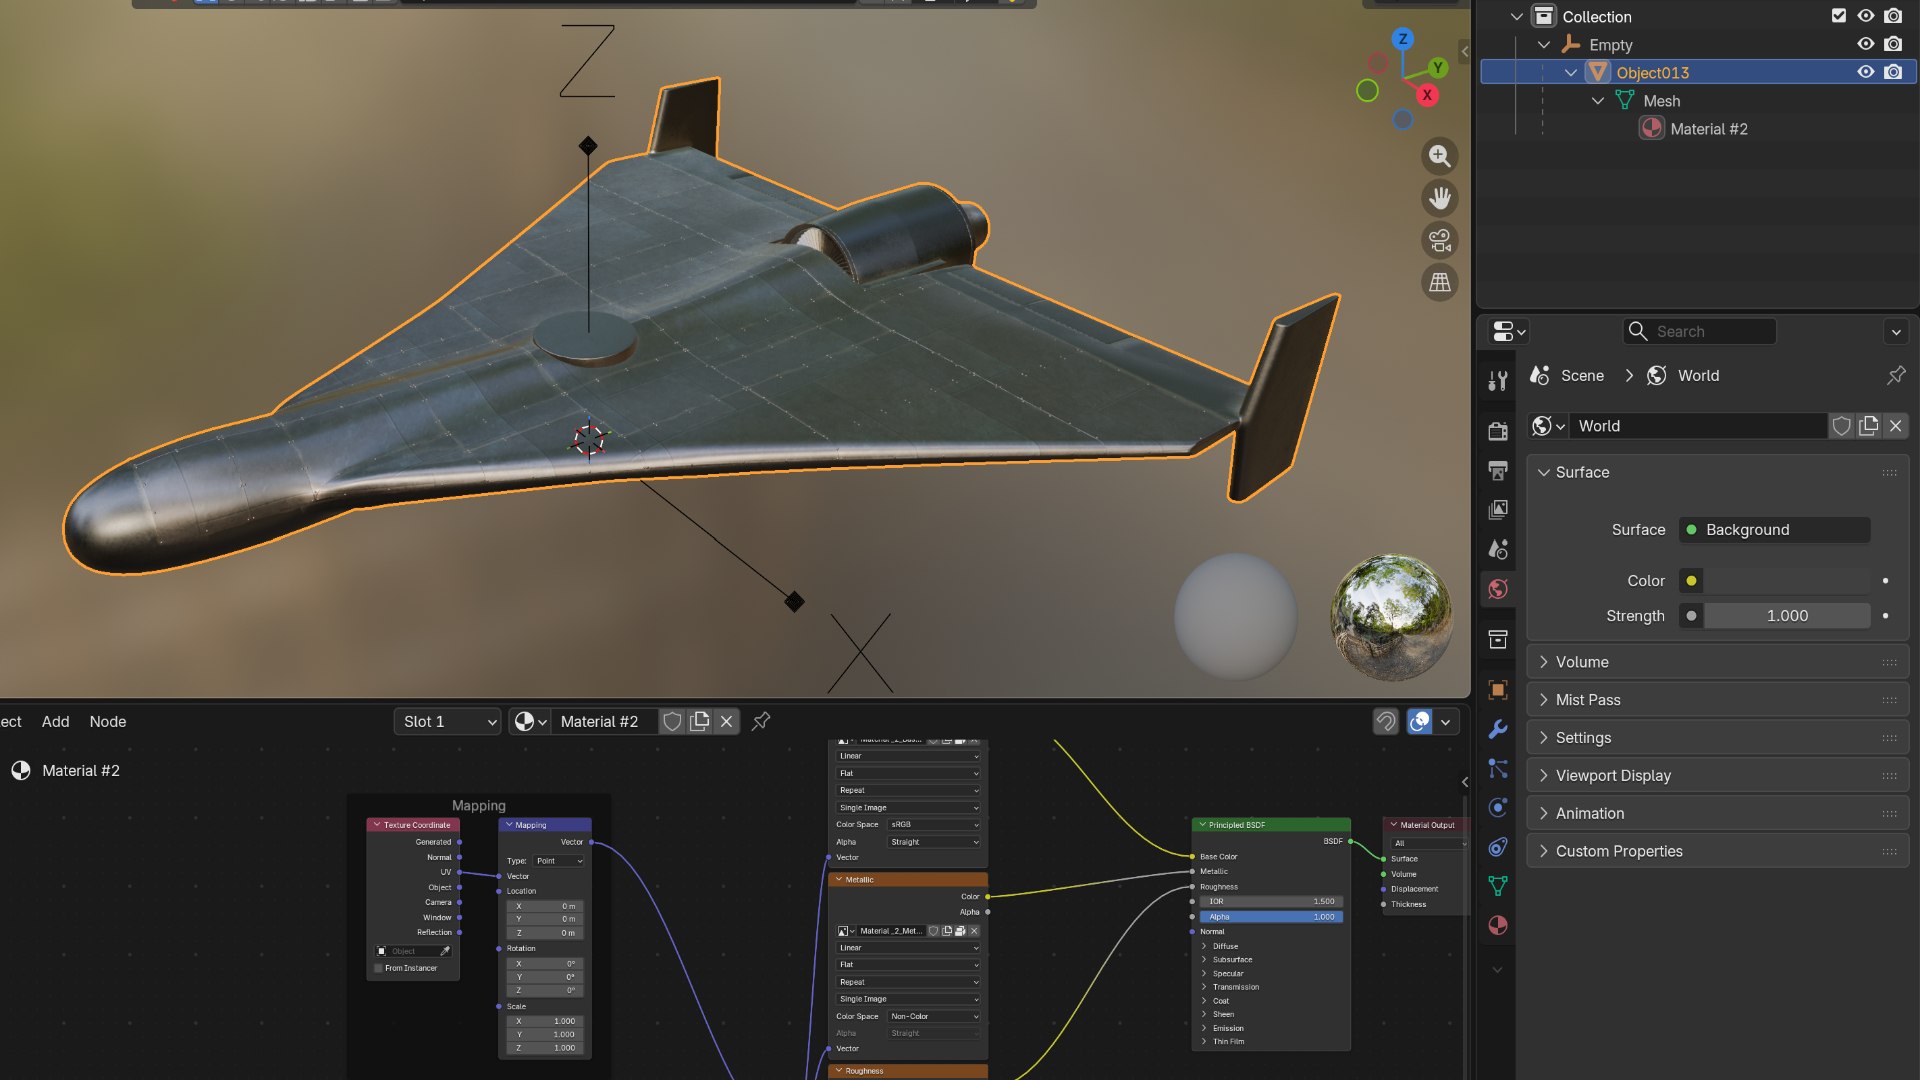Open the World properties tab
Viewport: 1920px width, 1080px height.
(1498, 589)
